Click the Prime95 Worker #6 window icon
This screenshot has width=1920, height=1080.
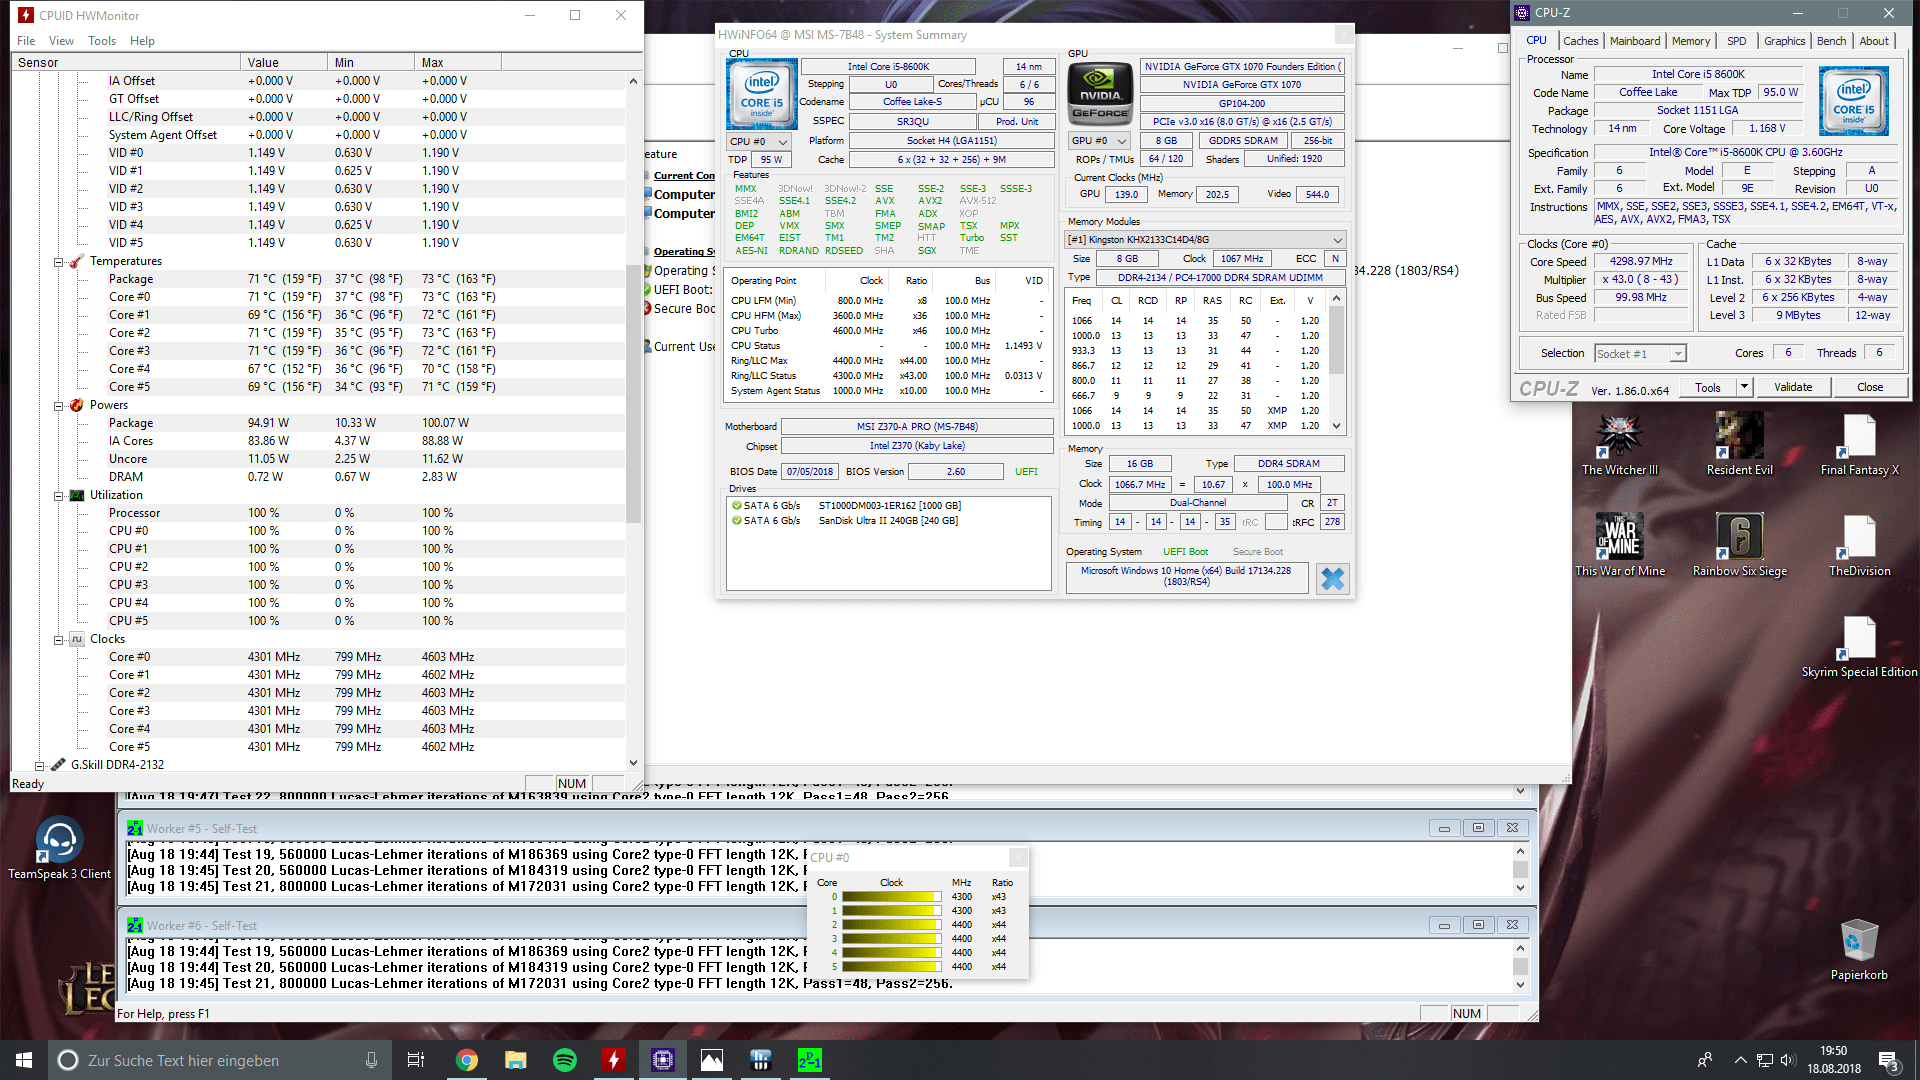tap(135, 926)
